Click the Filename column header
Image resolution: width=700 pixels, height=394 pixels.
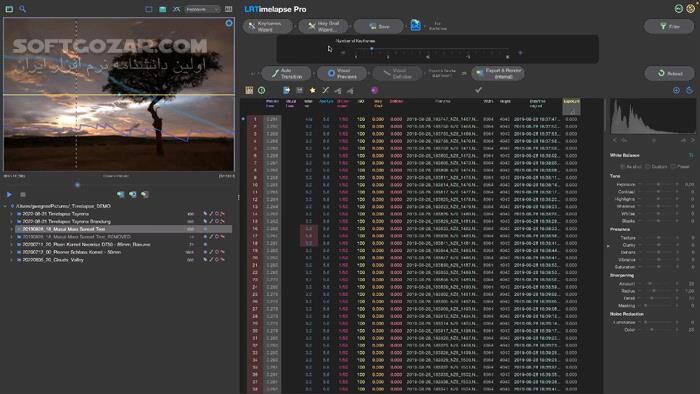click(x=442, y=102)
